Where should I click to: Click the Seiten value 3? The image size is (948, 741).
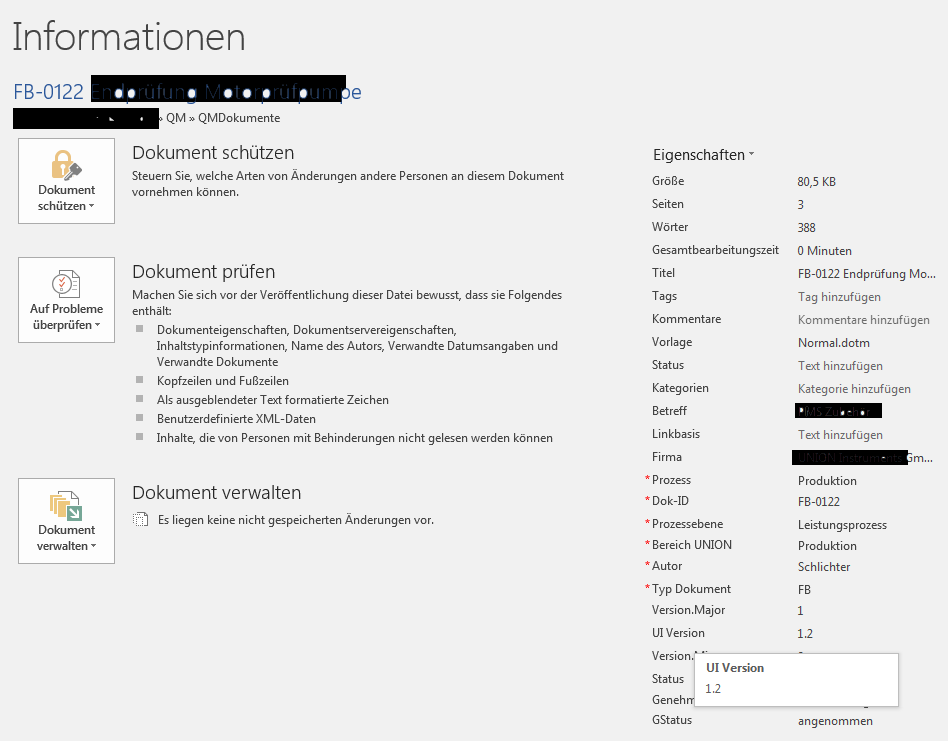(x=800, y=205)
